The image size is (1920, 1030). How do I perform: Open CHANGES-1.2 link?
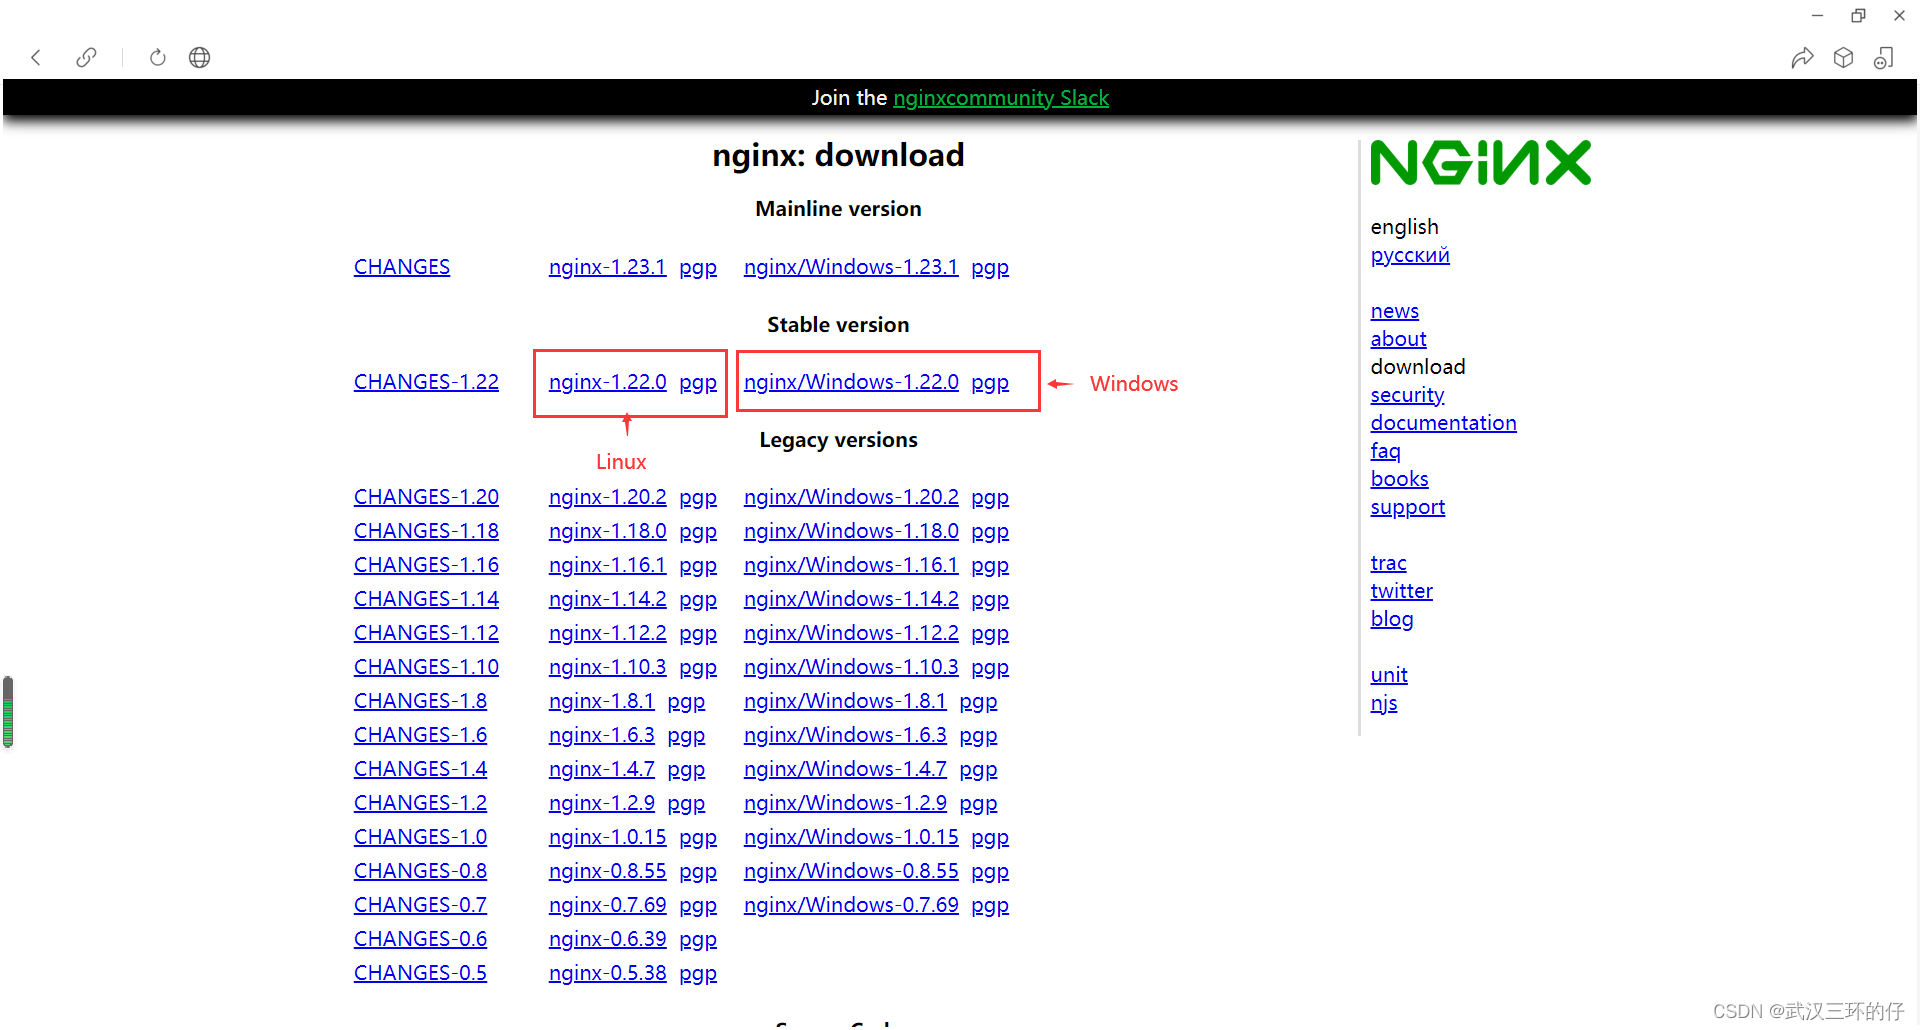tap(420, 803)
